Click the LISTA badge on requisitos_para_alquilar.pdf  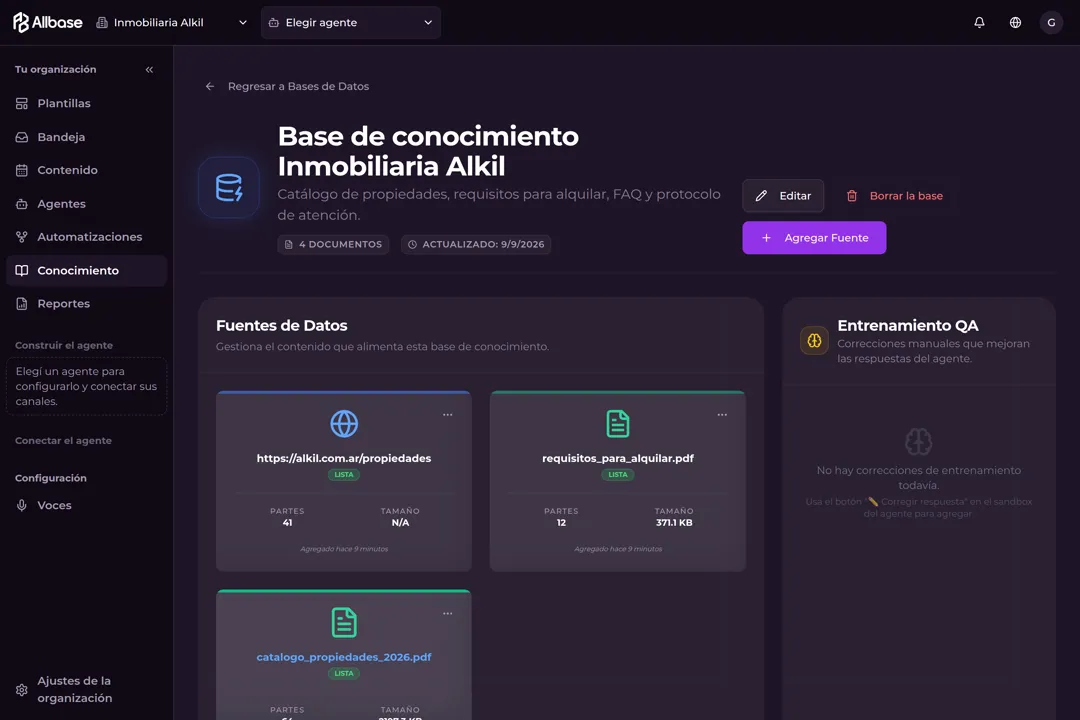pyautogui.click(x=618, y=475)
